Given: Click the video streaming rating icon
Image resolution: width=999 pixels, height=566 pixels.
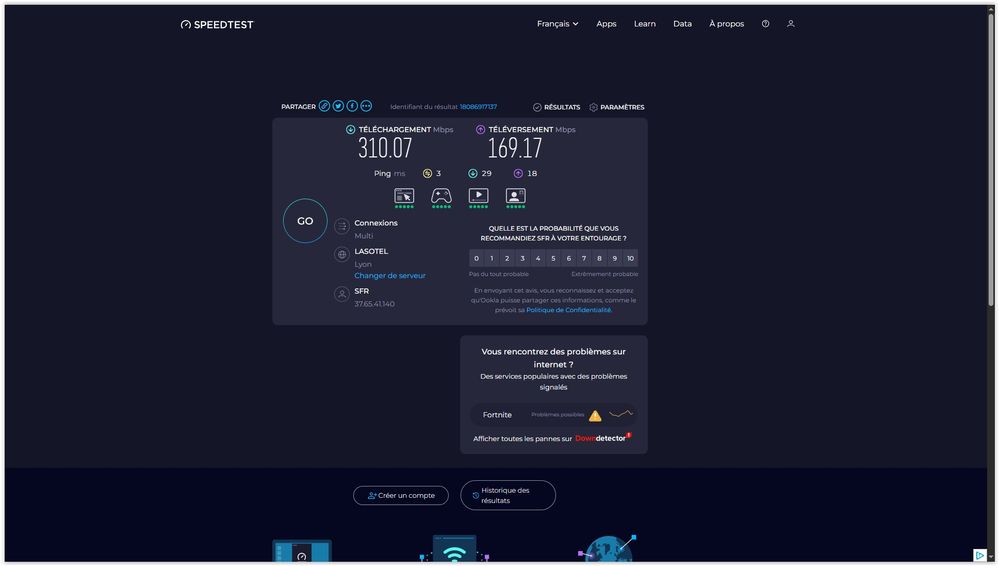Looking at the screenshot, I should (478, 197).
